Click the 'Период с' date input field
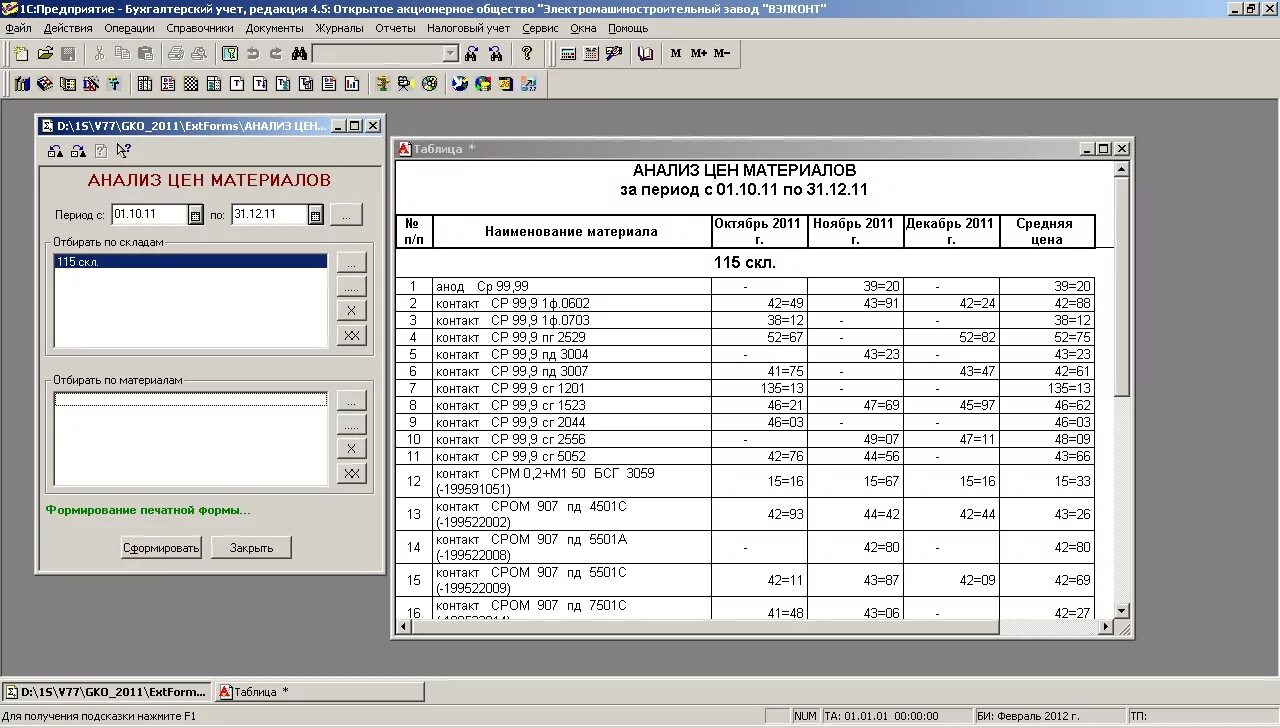Image resolution: width=1280 pixels, height=728 pixels. tap(149, 214)
